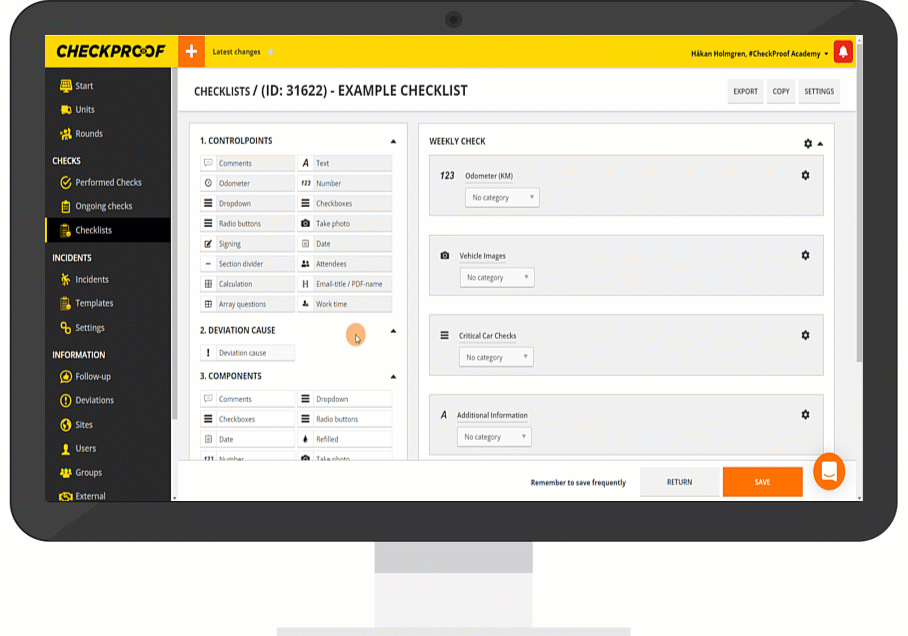The height and width of the screenshot is (636, 908).
Task: Open the Håkan Holmgren account menu
Action: pyautogui.click(x=759, y=53)
